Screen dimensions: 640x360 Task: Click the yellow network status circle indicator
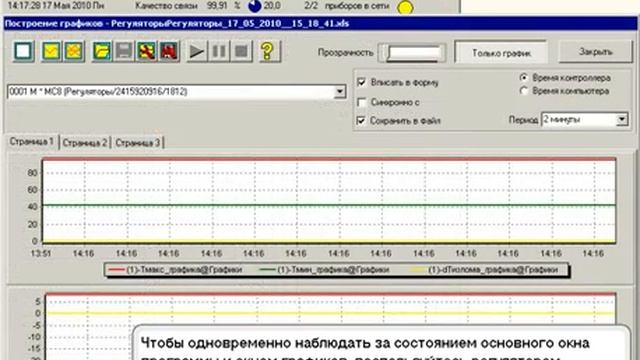pos(405,7)
